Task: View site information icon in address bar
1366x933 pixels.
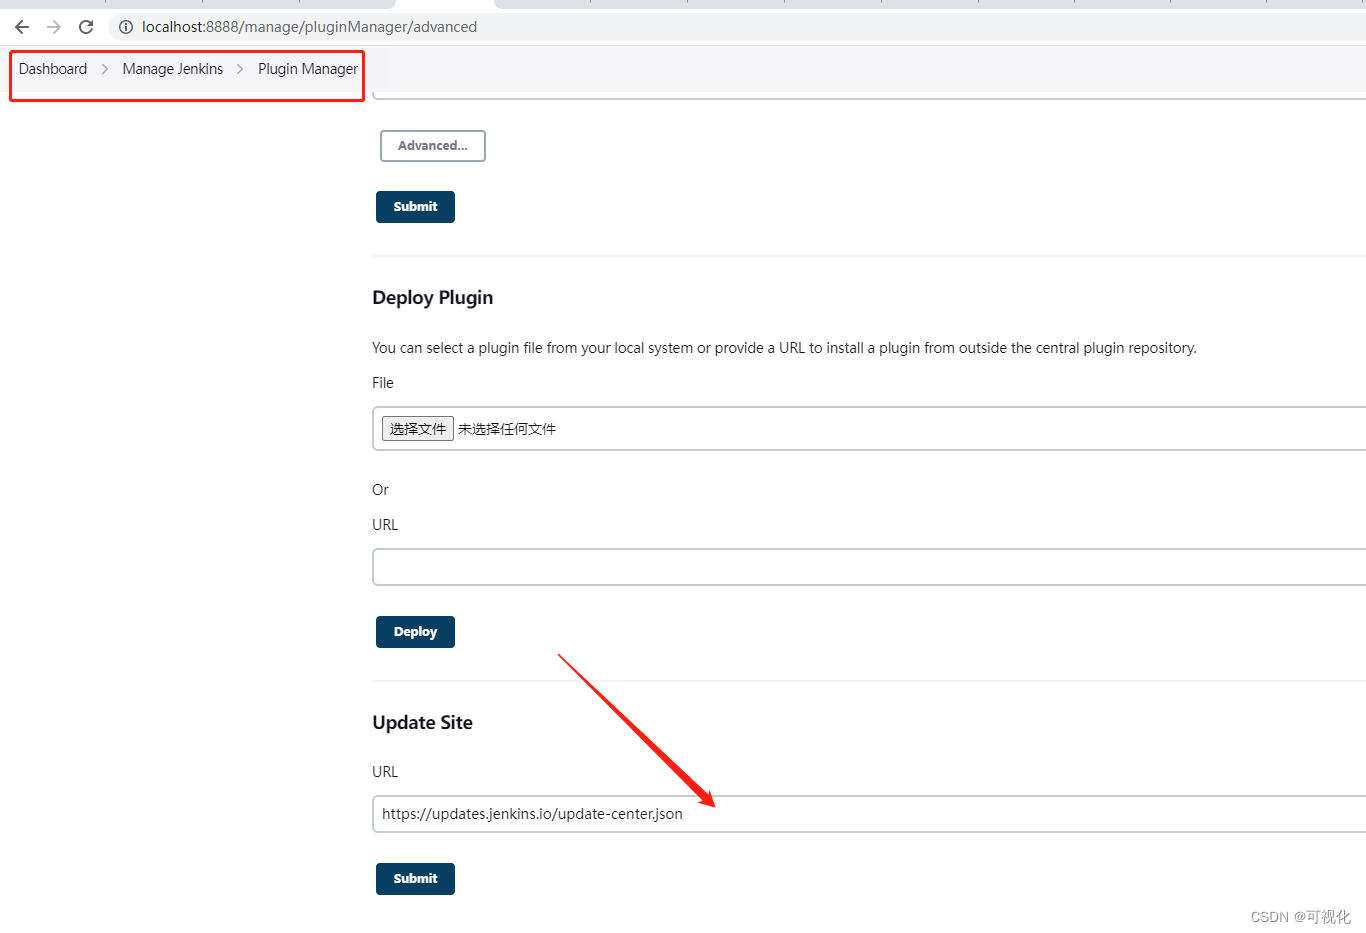Action: click(x=126, y=27)
